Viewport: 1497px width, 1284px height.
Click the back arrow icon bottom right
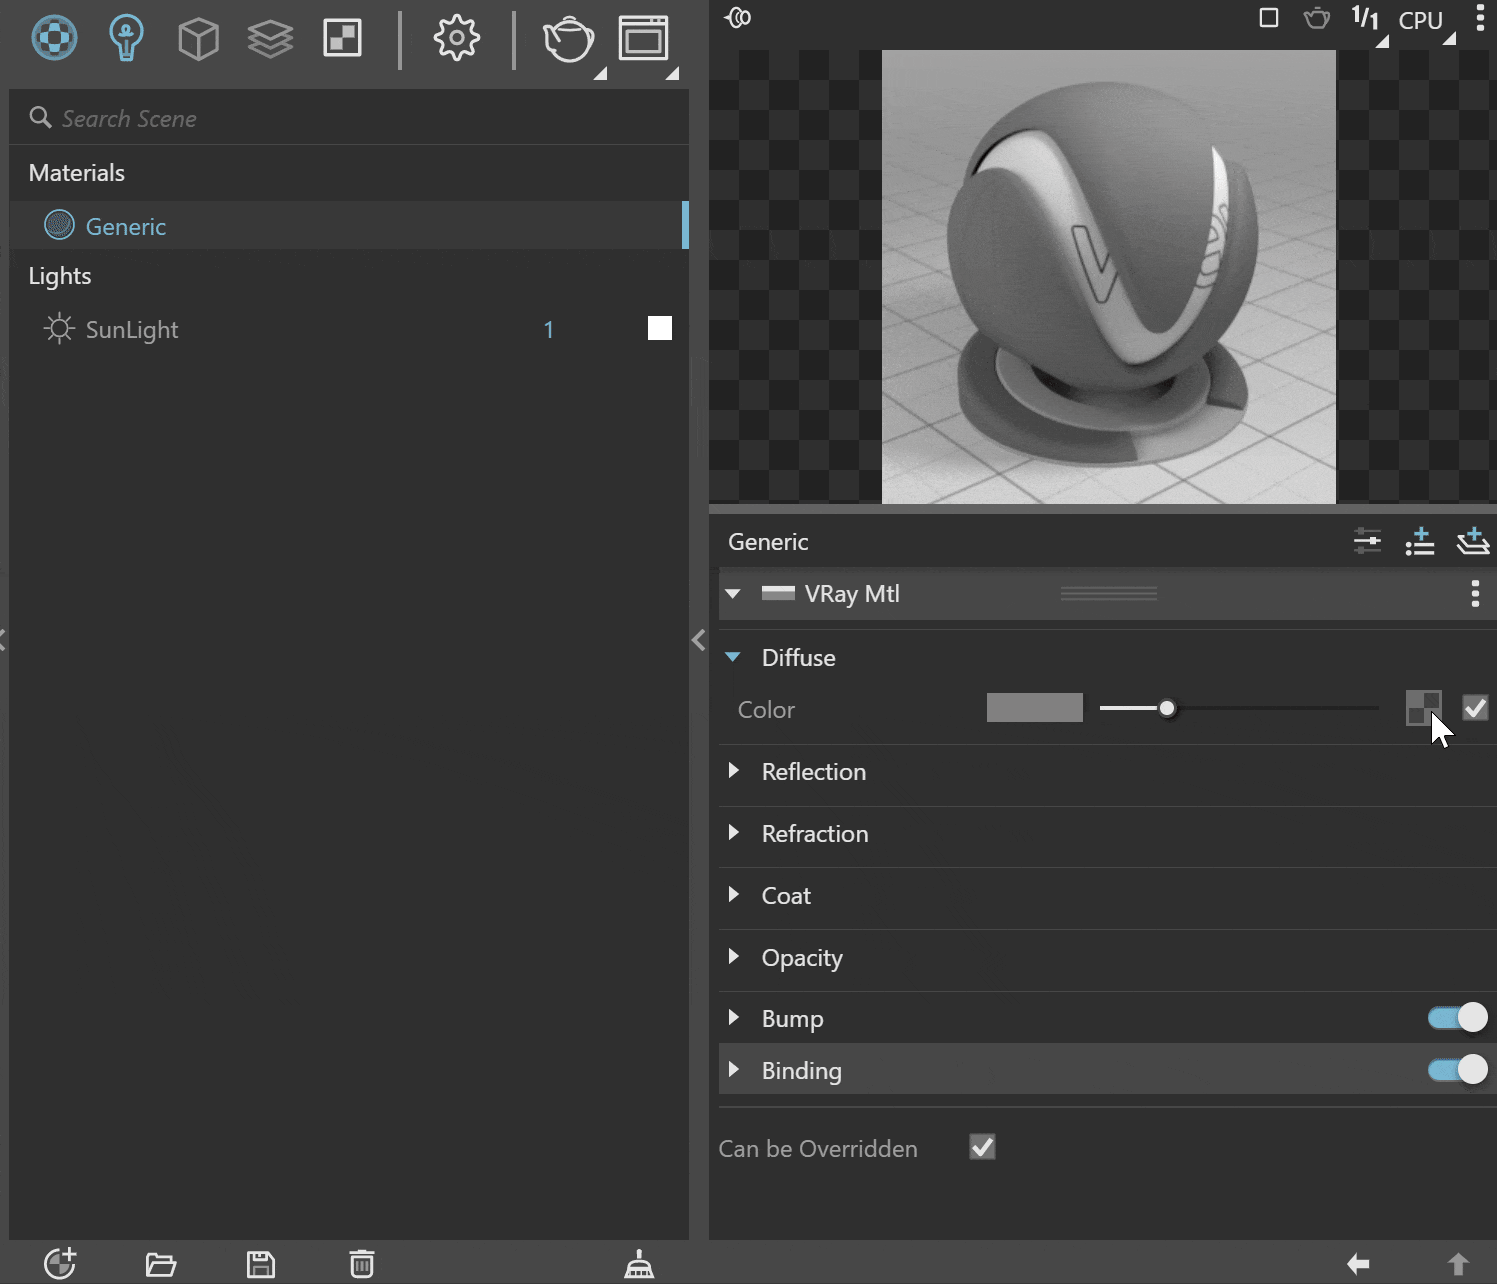point(1358,1264)
